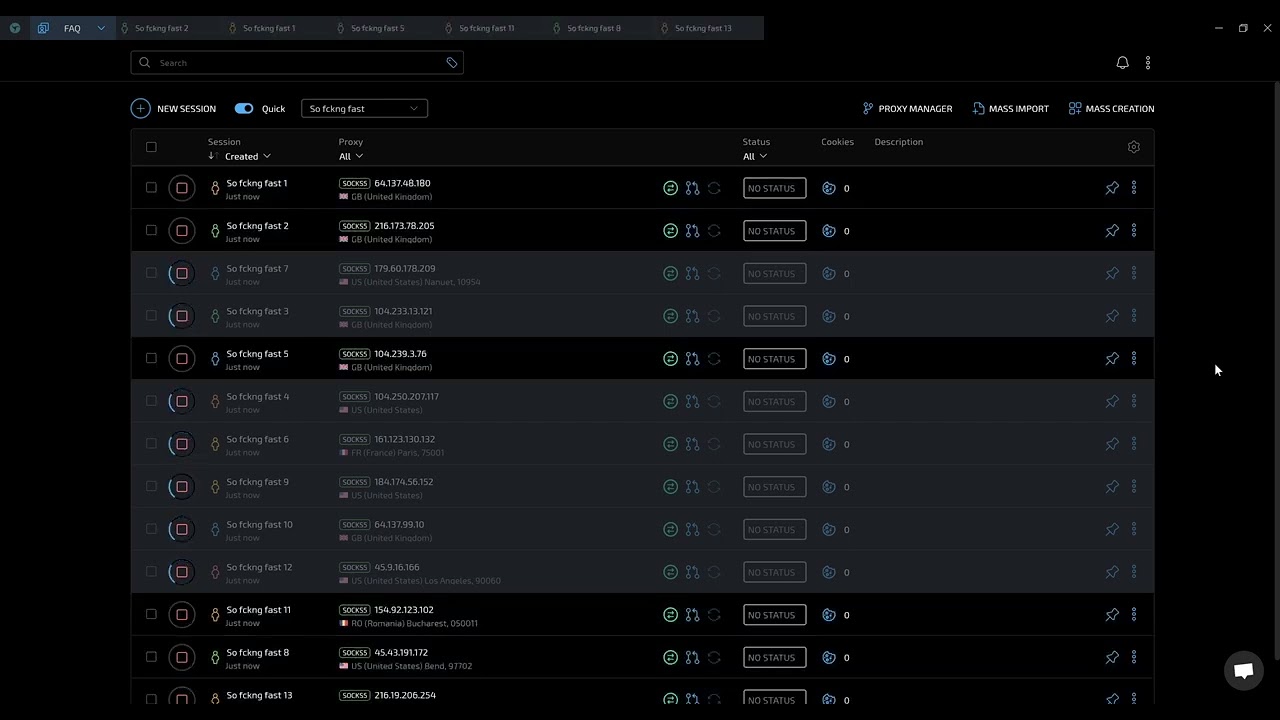The width and height of the screenshot is (1280, 720).
Task: Stop session So fckng fast 8
Action: (182, 657)
